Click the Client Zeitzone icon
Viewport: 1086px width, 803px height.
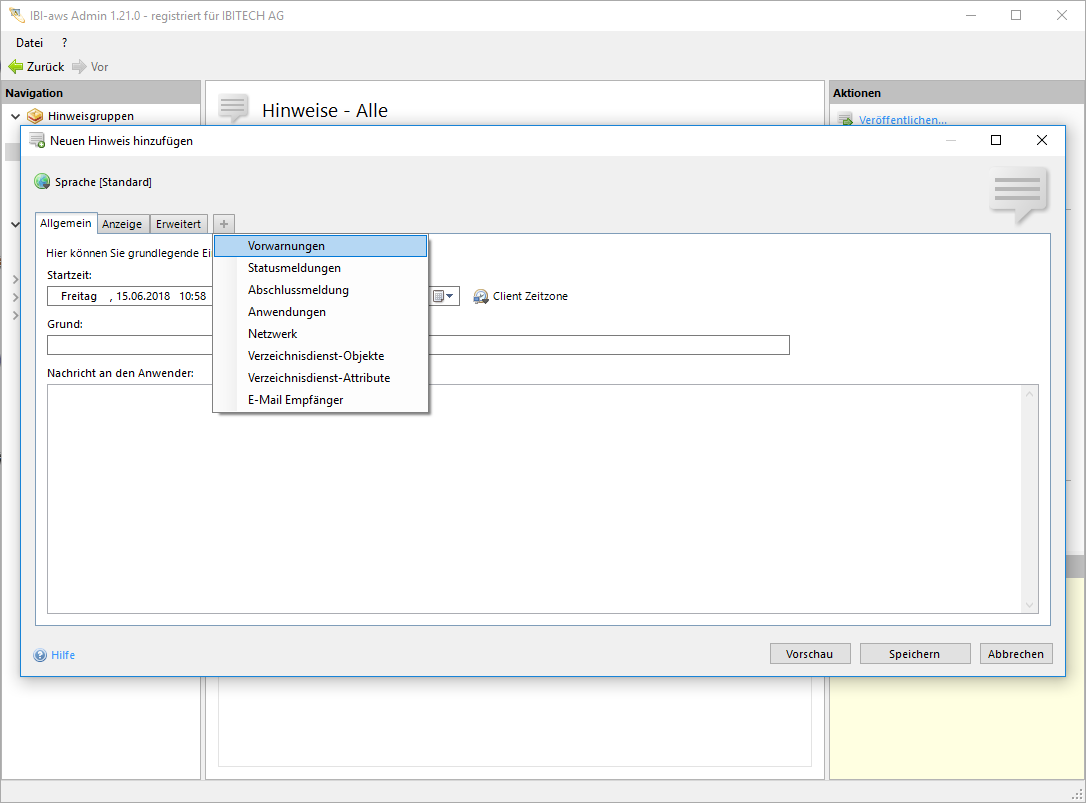coord(481,297)
